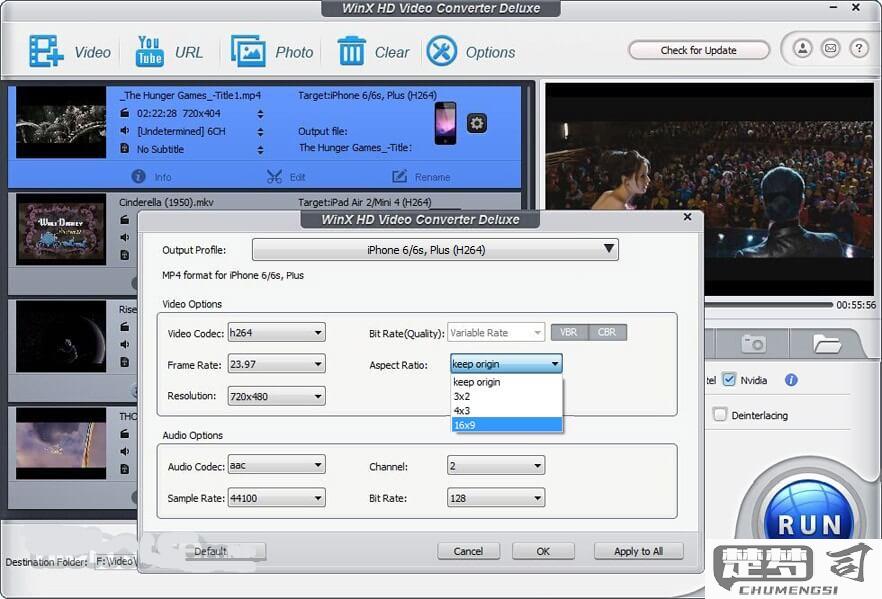Viewport: 882px width, 599px height.
Task: Click the audio track selector arrows beside 6CH
Action: (x=260, y=132)
